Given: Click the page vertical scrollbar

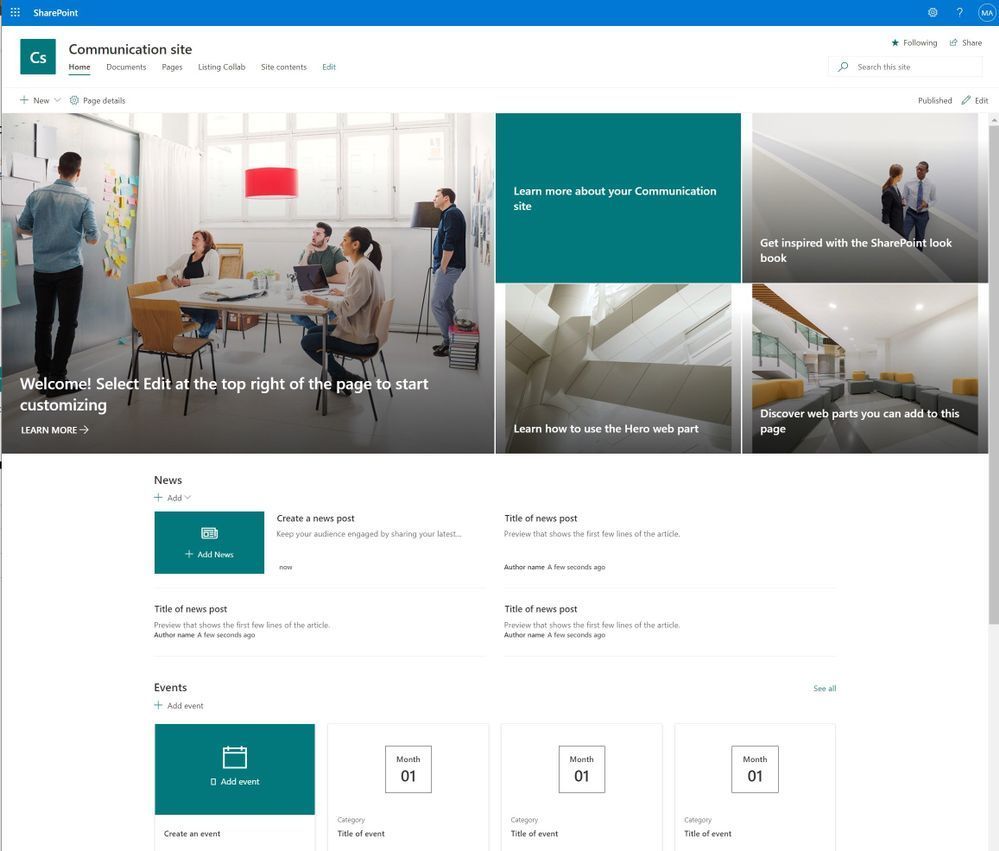Looking at the screenshot, I should point(994,376).
